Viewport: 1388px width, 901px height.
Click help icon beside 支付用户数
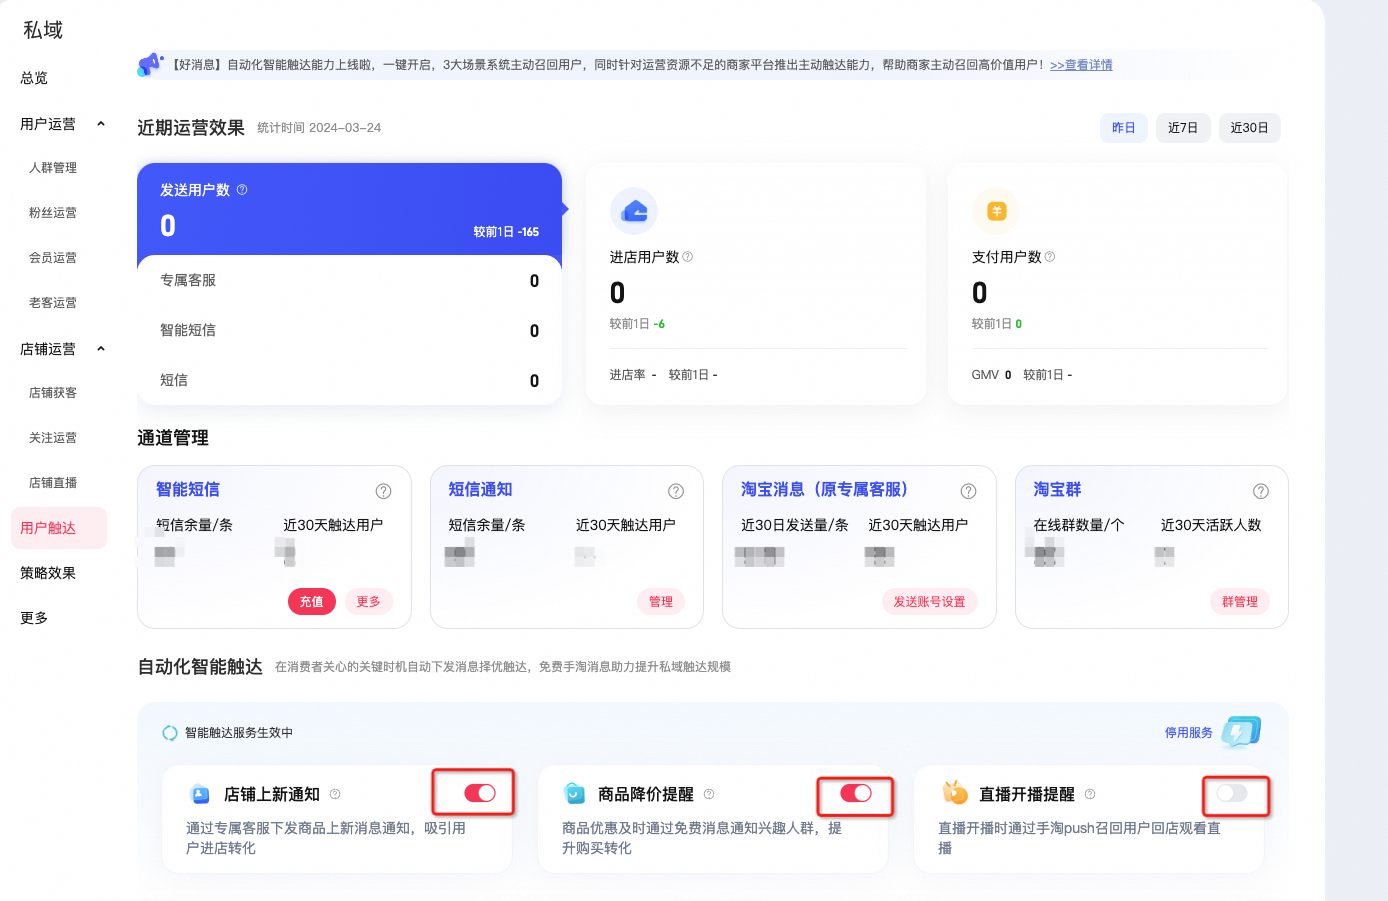(x=1049, y=257)
